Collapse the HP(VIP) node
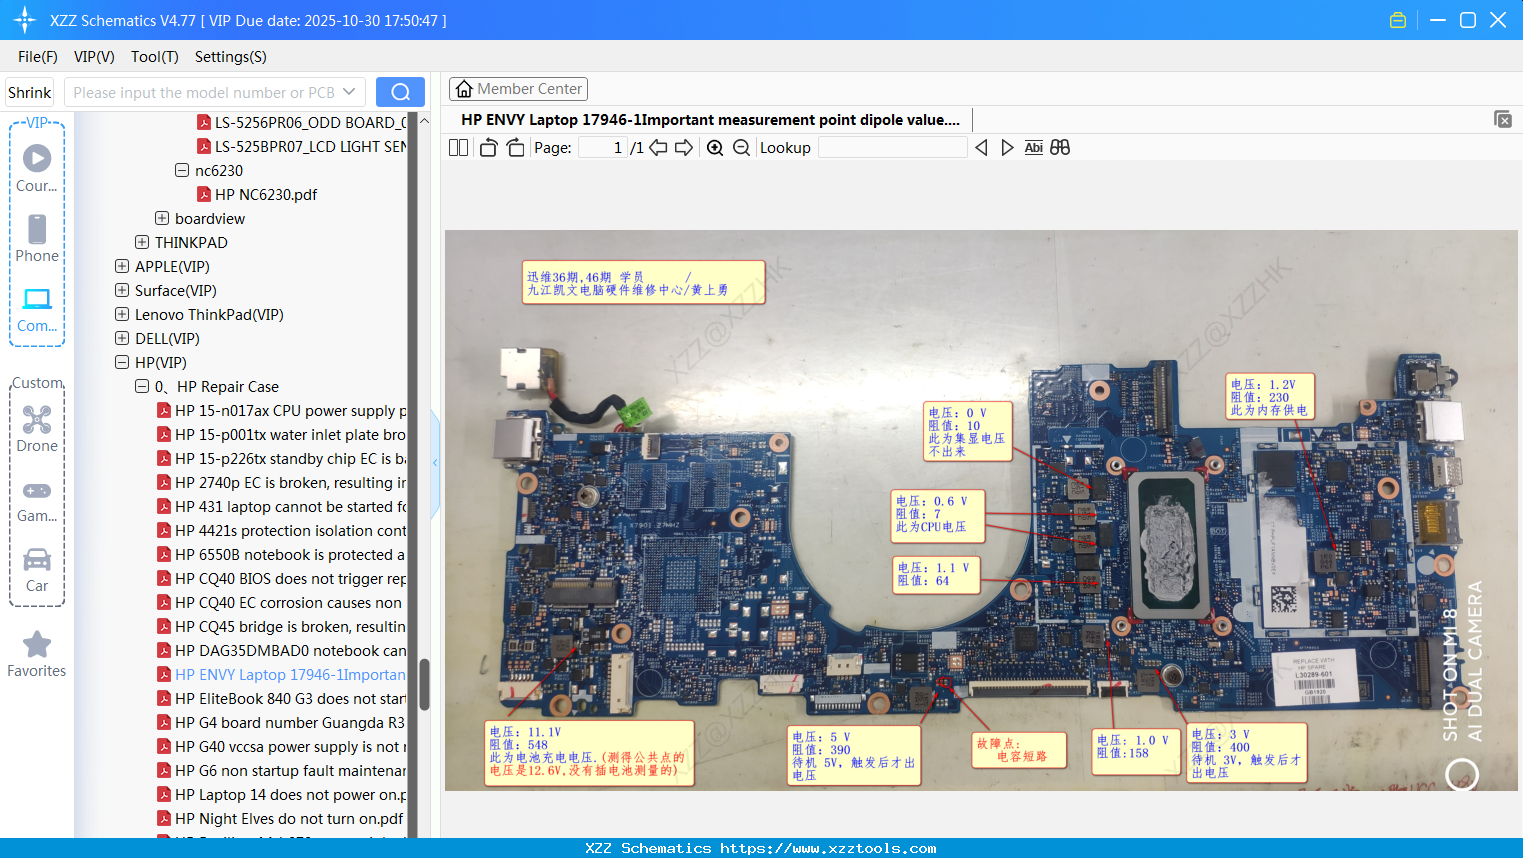Image resolution: width=1523 pixels, height=858 pixels. pyautogui.click(x=122, y=362)
